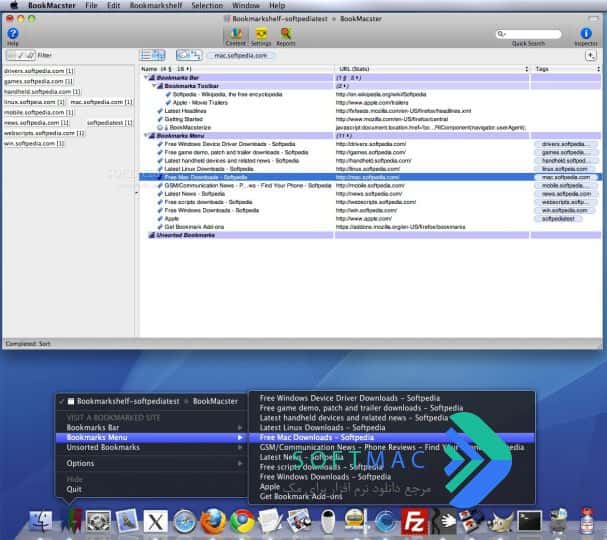Switch to outline list view mode

pos(146,55)
